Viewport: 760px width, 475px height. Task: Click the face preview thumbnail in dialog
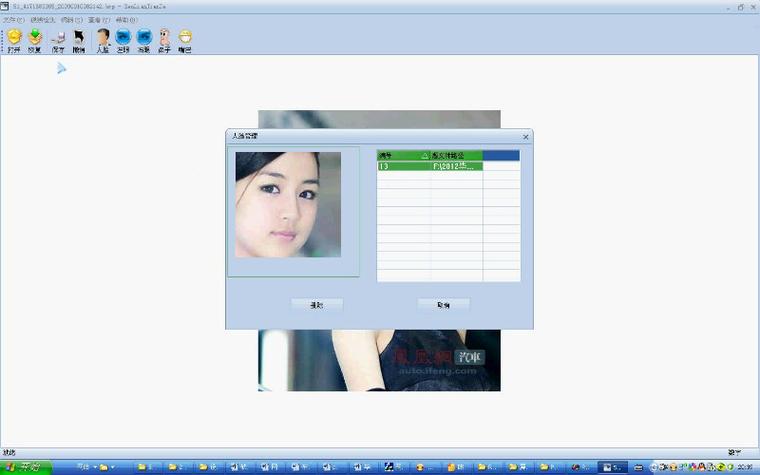(x=288, y=205)
